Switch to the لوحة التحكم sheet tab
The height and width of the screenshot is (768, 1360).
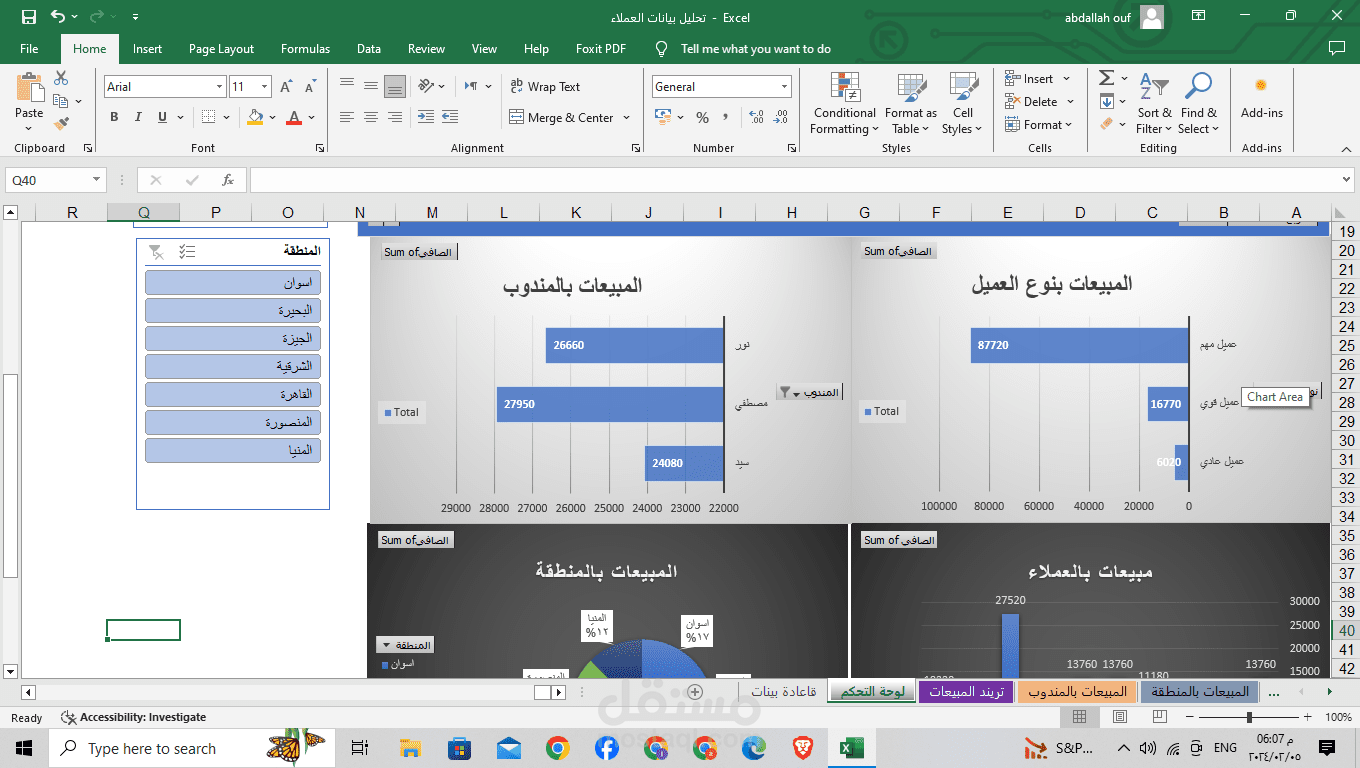click(x=872, y=692)
